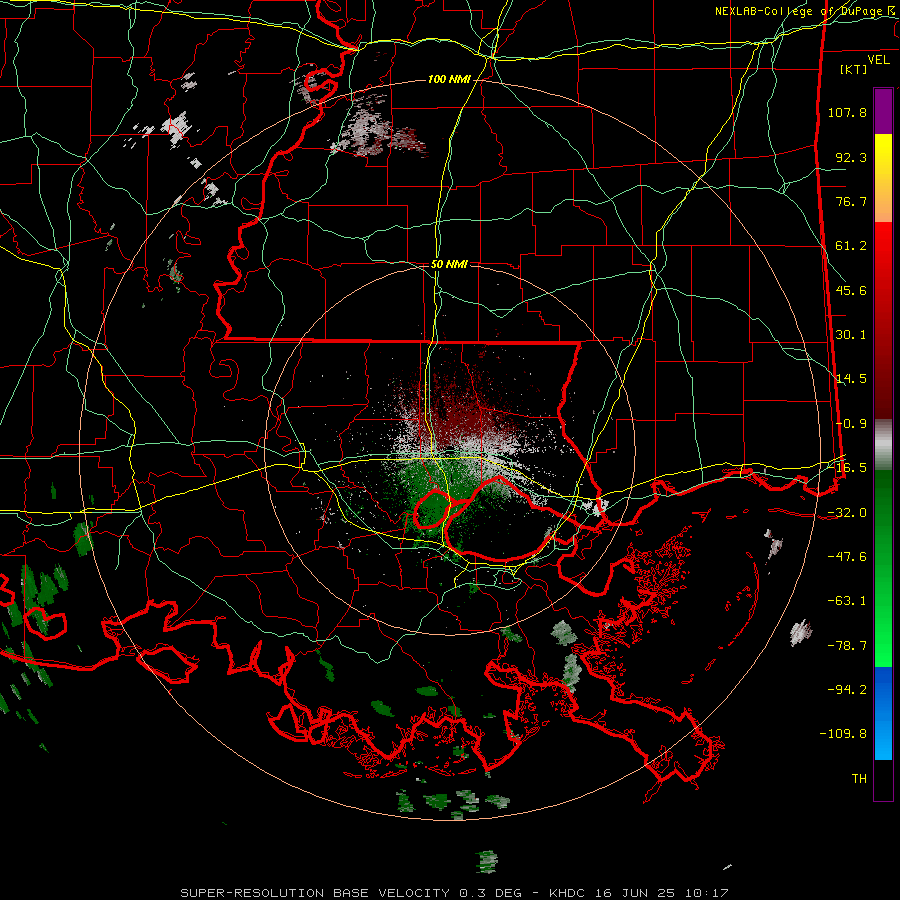This screenshot has height=900, width=900.
Task: Select the 92.3 scale value
Action: tap(851, 157)
